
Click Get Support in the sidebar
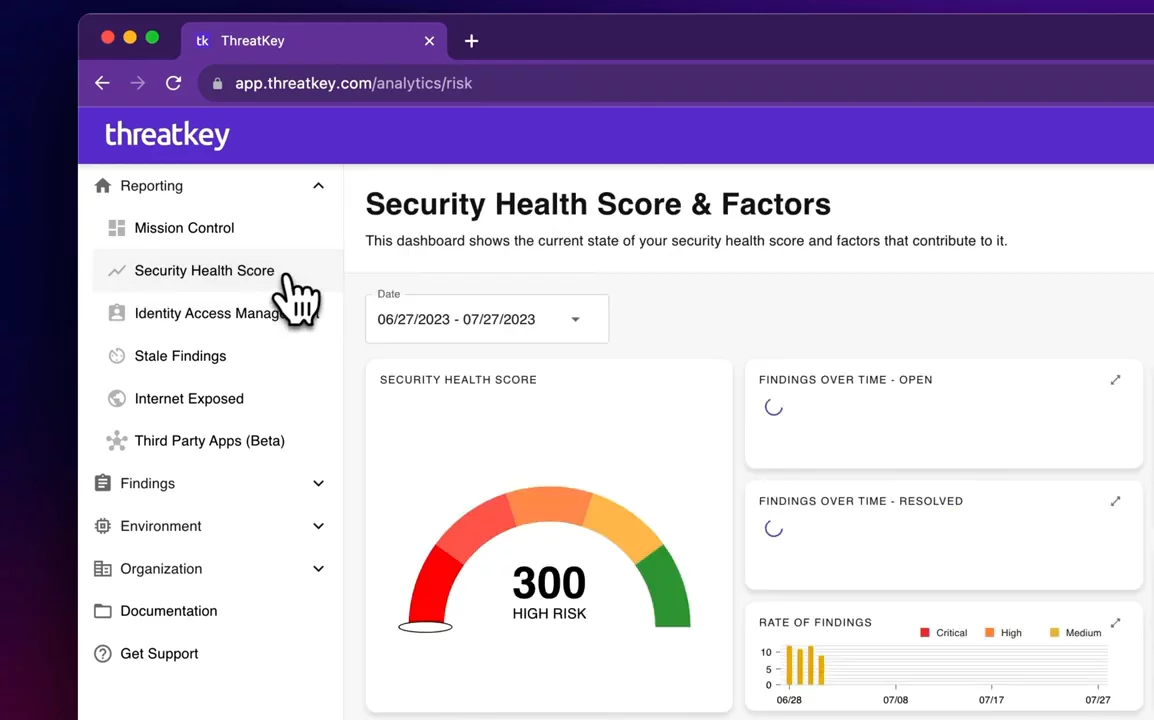pos(159,654)
